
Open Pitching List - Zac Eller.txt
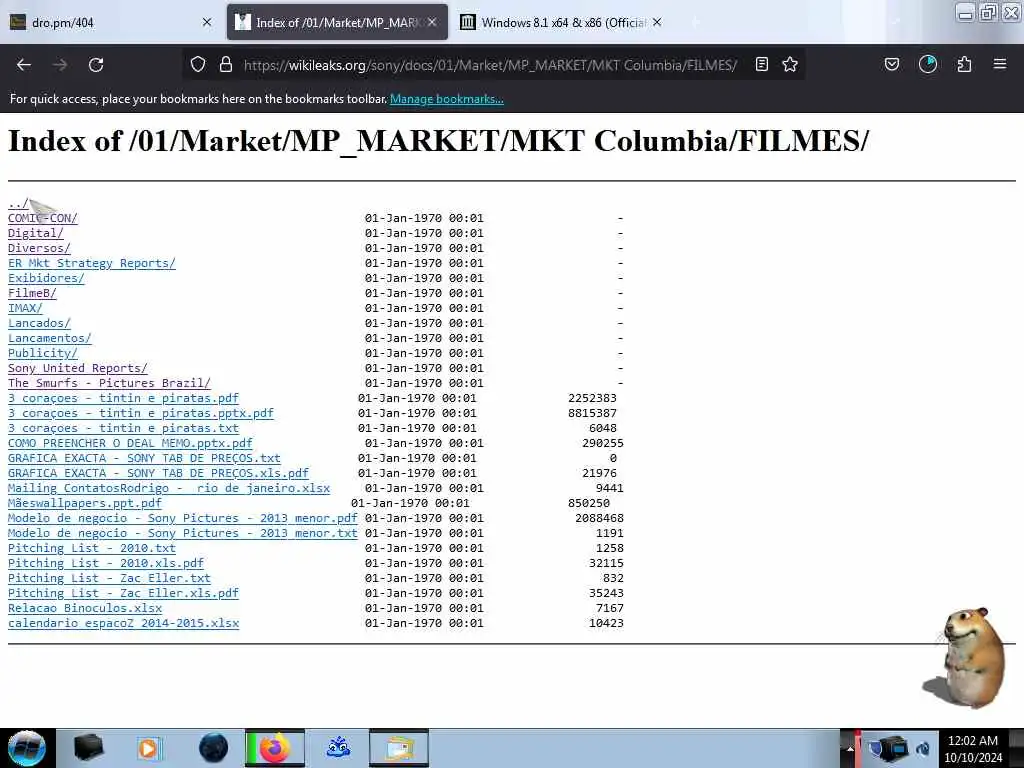(109, 579)
